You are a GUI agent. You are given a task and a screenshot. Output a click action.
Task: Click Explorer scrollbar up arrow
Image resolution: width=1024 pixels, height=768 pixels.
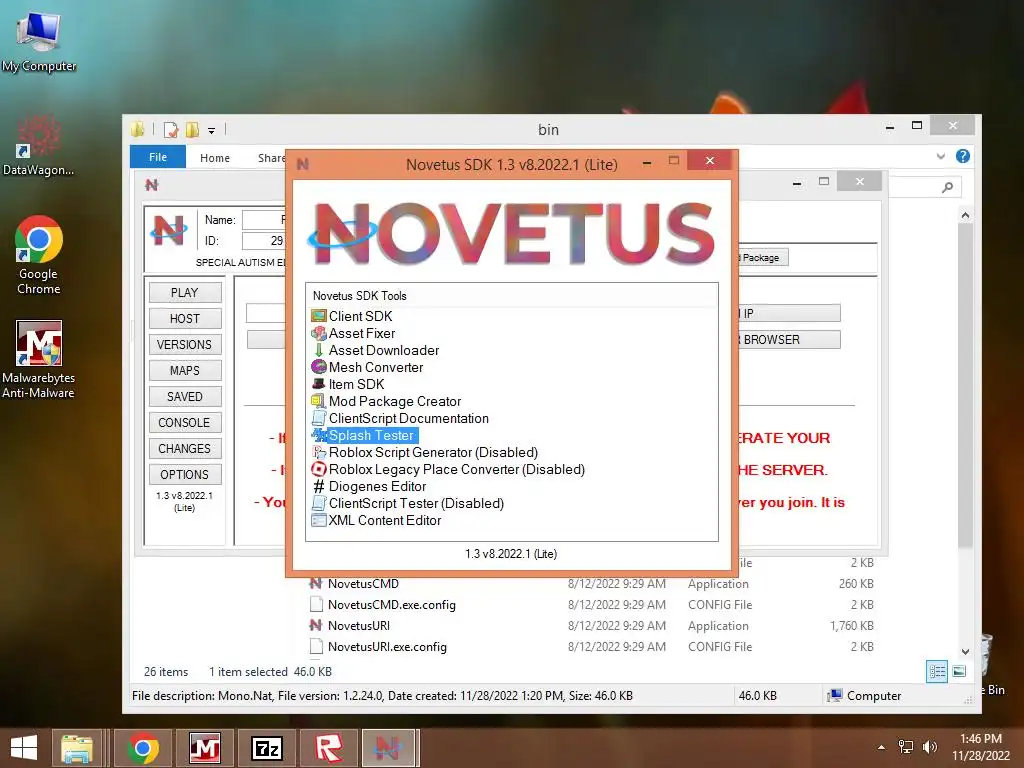click(965, 215)
